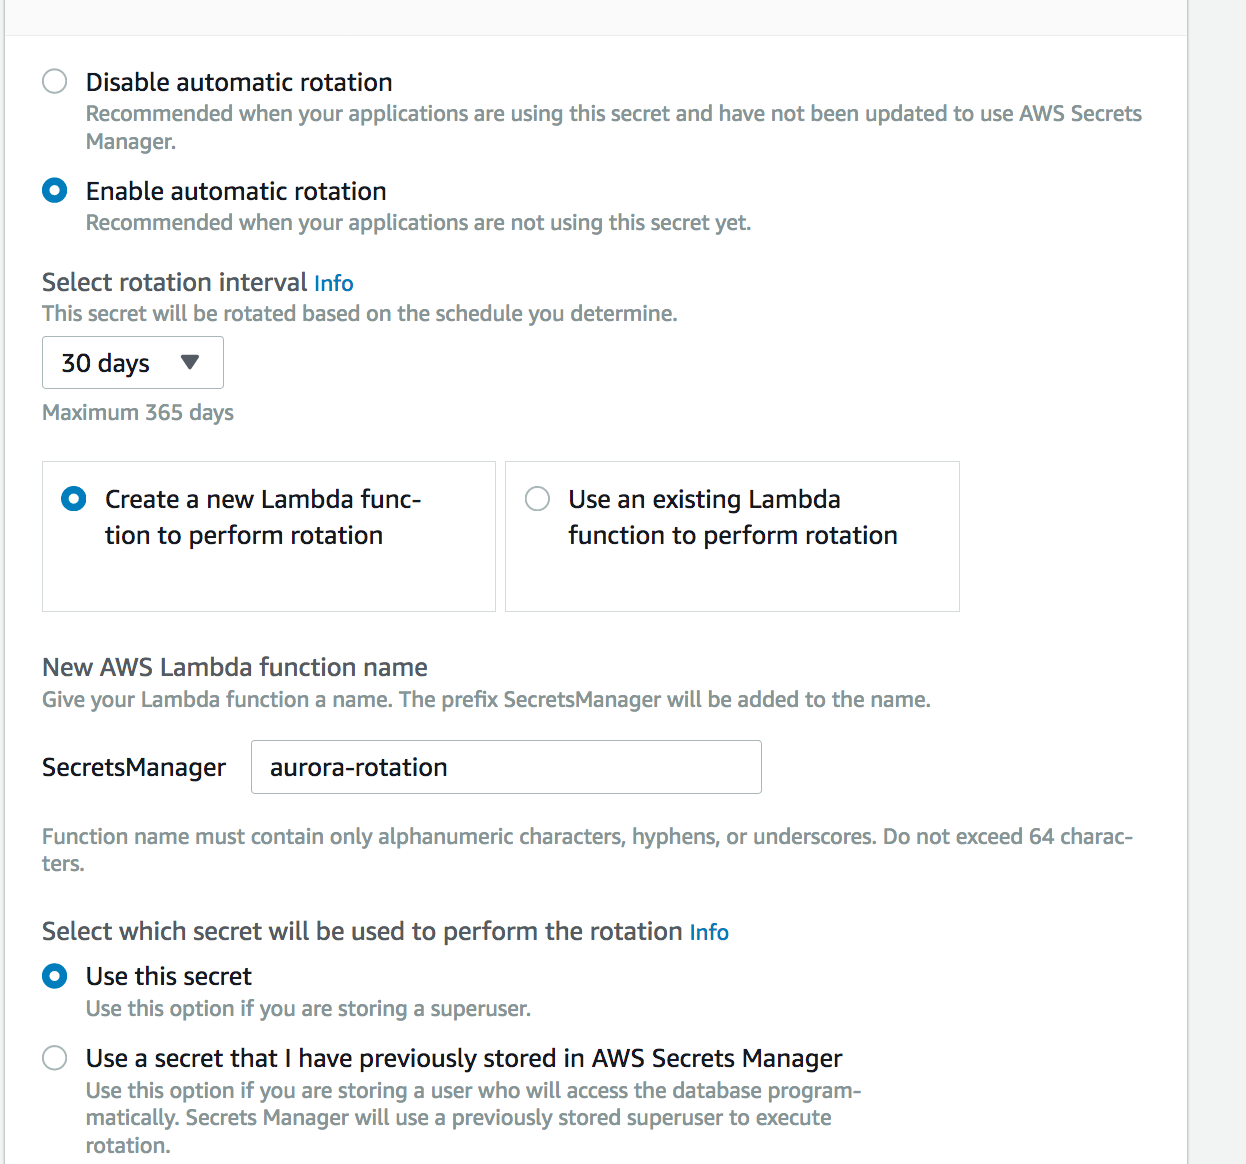Open Info link next to rotation interval

click(333, 283)
